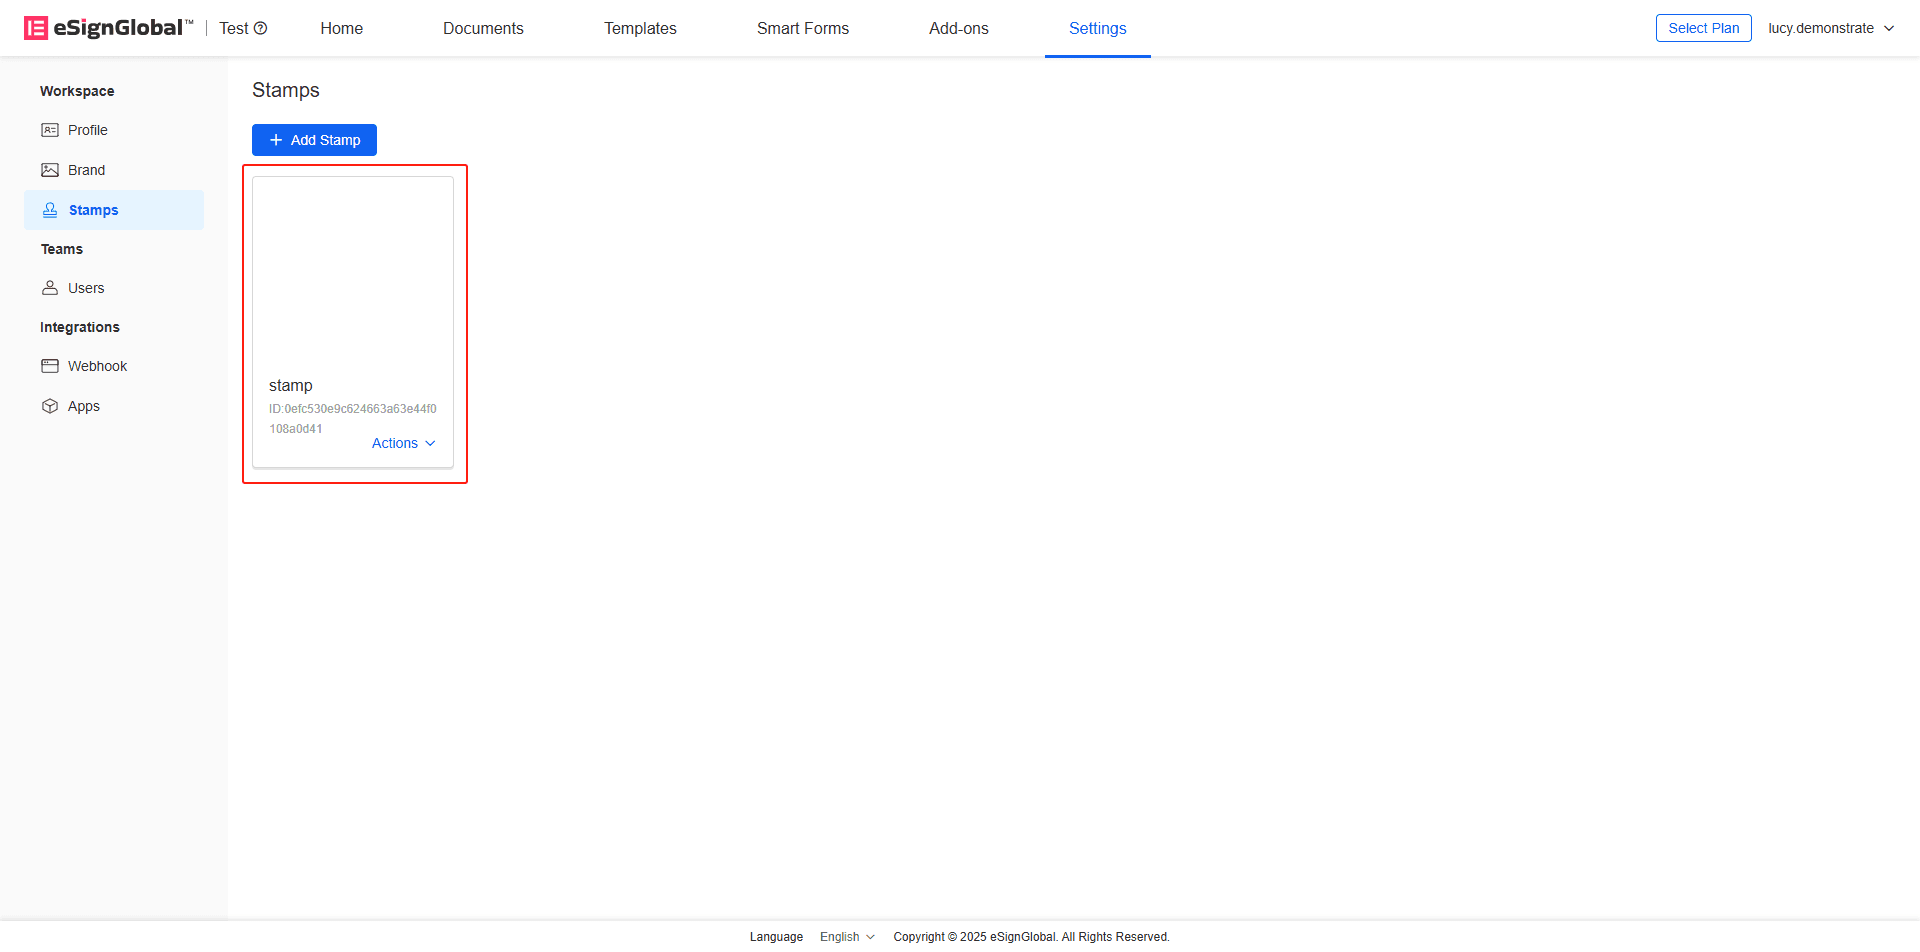Screen dimensions: 1920x952
Task: Open the Smart Forms tab
Action: click(x=802, y=28)
